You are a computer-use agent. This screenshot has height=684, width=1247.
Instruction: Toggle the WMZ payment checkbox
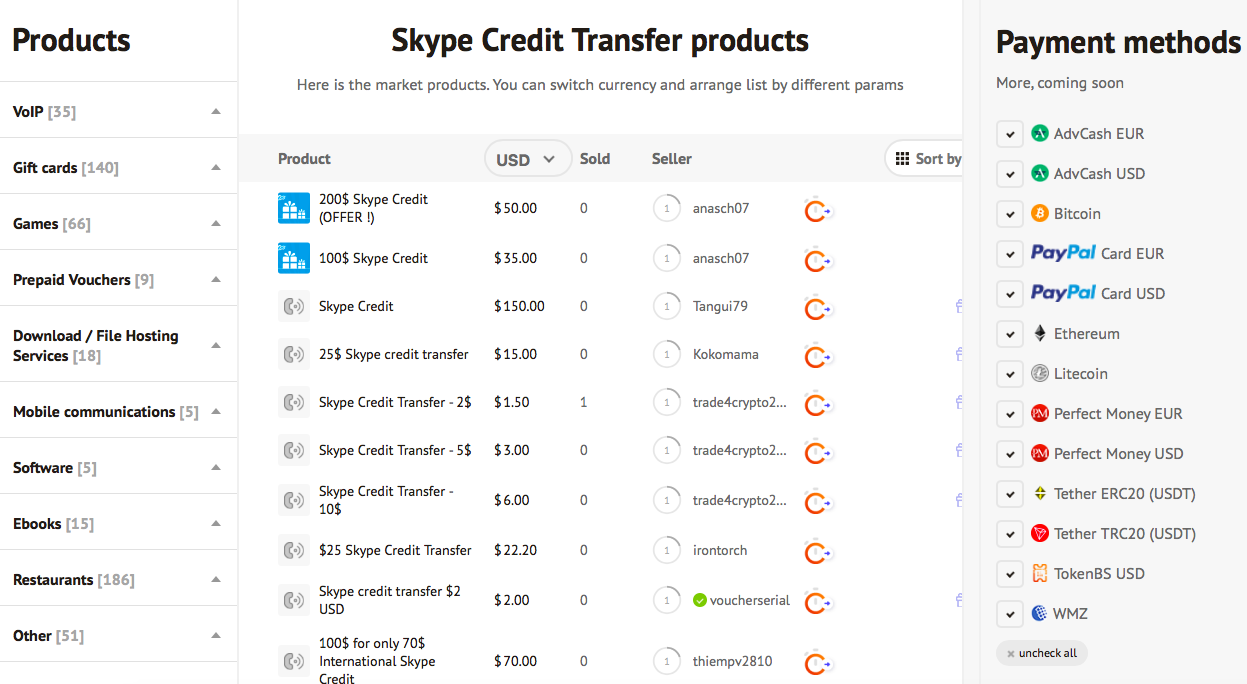(x=1010, y=614)
